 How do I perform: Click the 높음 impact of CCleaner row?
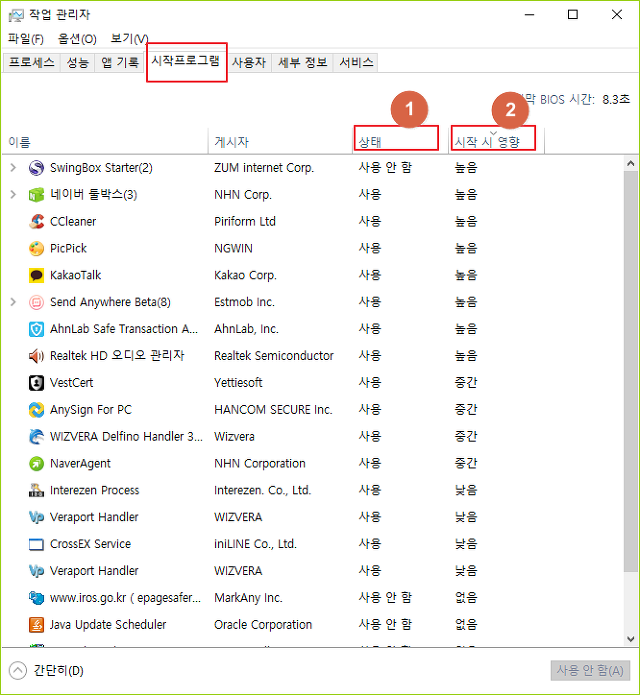pyautogui.click(x=466, y=221)
